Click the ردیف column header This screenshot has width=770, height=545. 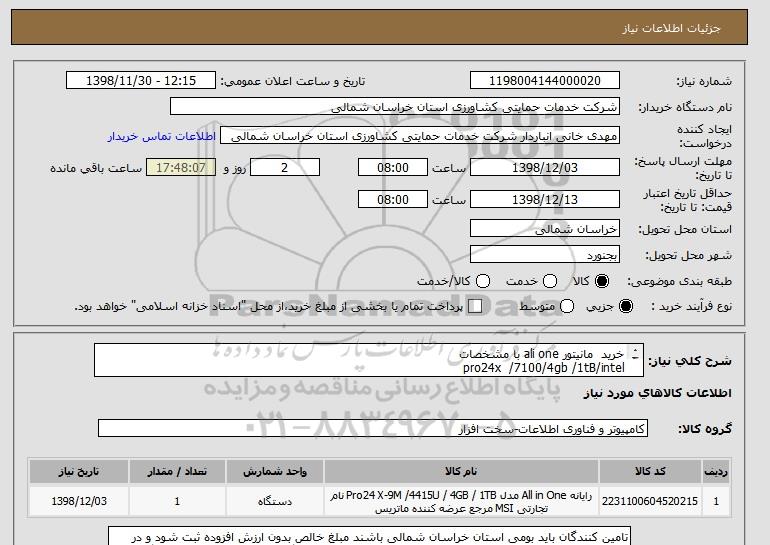(x=716, y=471)
